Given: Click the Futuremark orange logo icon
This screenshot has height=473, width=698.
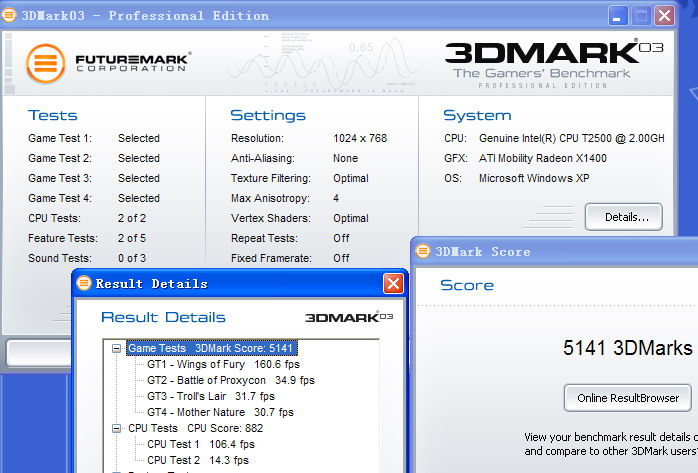Looking at the screenshot, I should pos(46,64).
